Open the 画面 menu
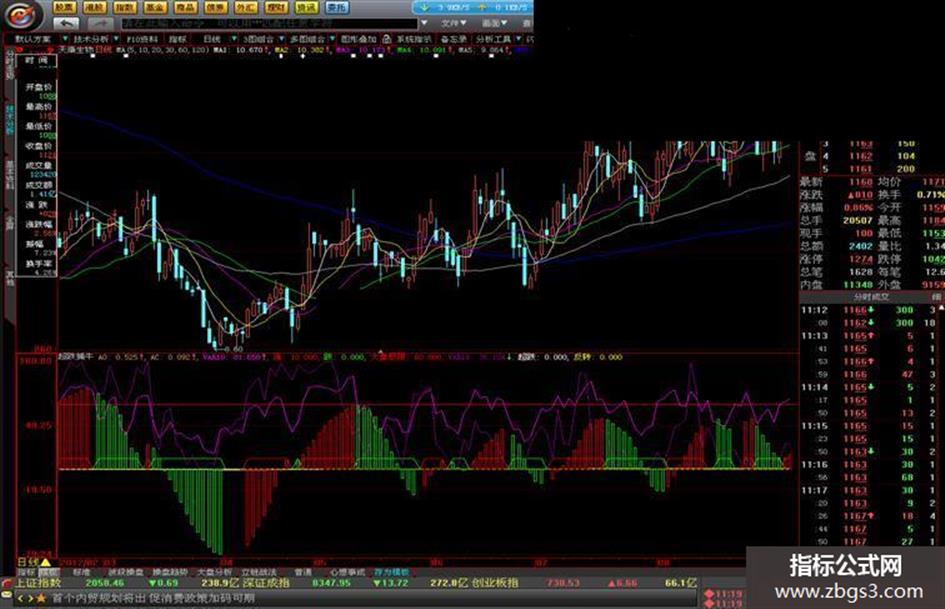Viewport: 945px width, 609px height. [494, 23]
